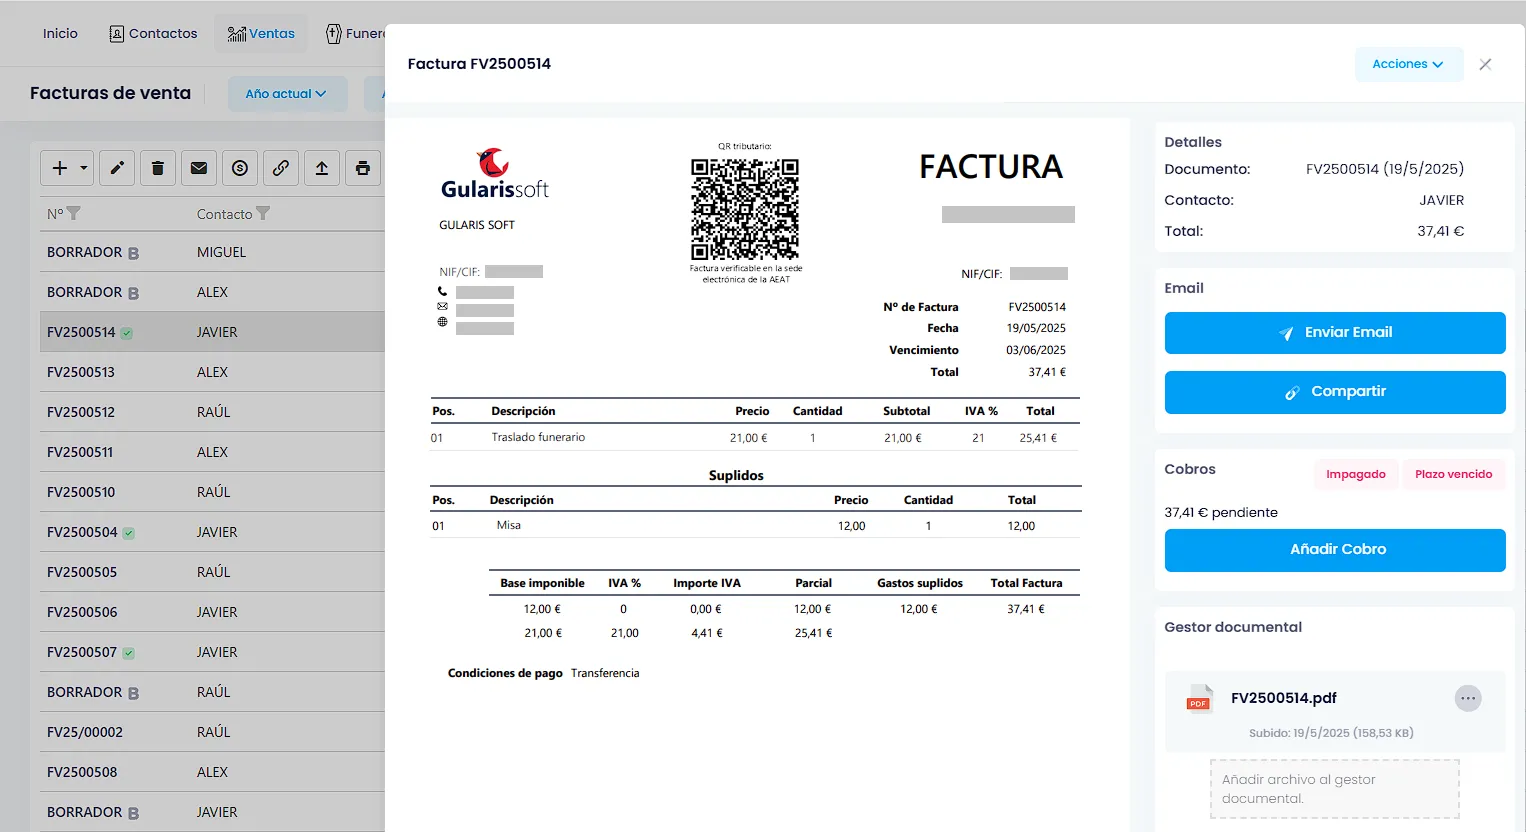The height and width of the screenshot is (832, 1526).
Task: Open the Año actual period dropdown
Action: (x=287, y=94)
